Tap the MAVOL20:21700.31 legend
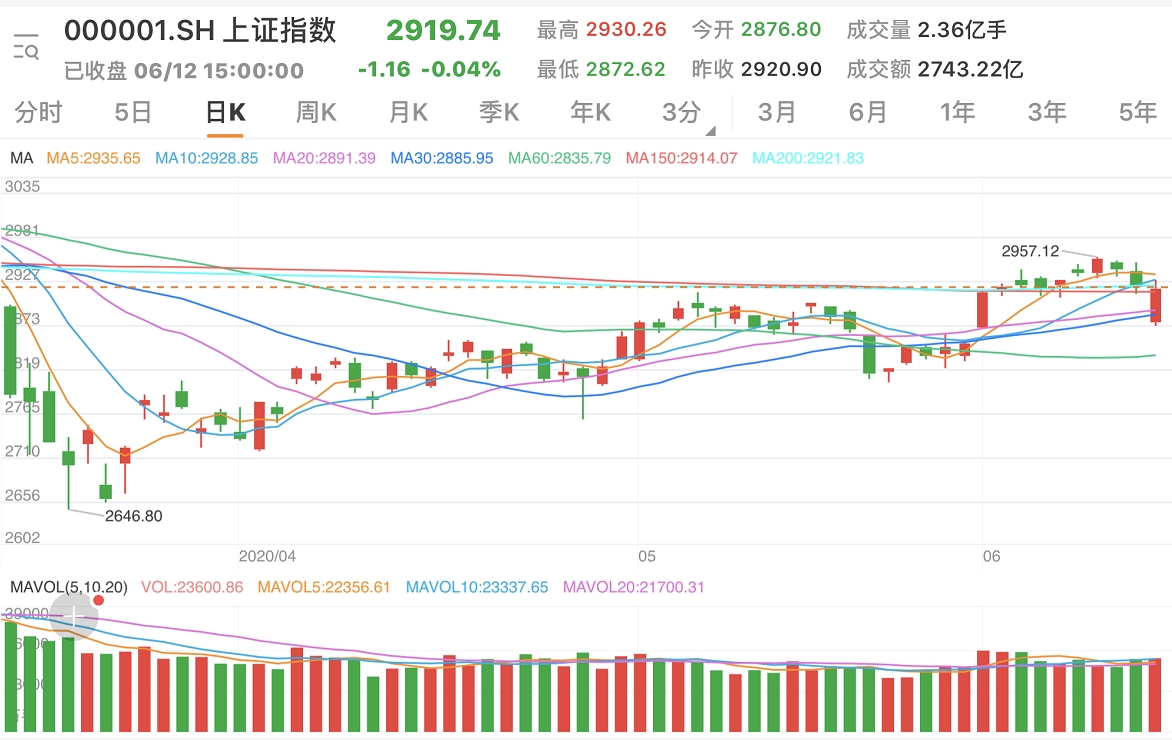This screenshot has width=1172, height=740. [633, 588]
